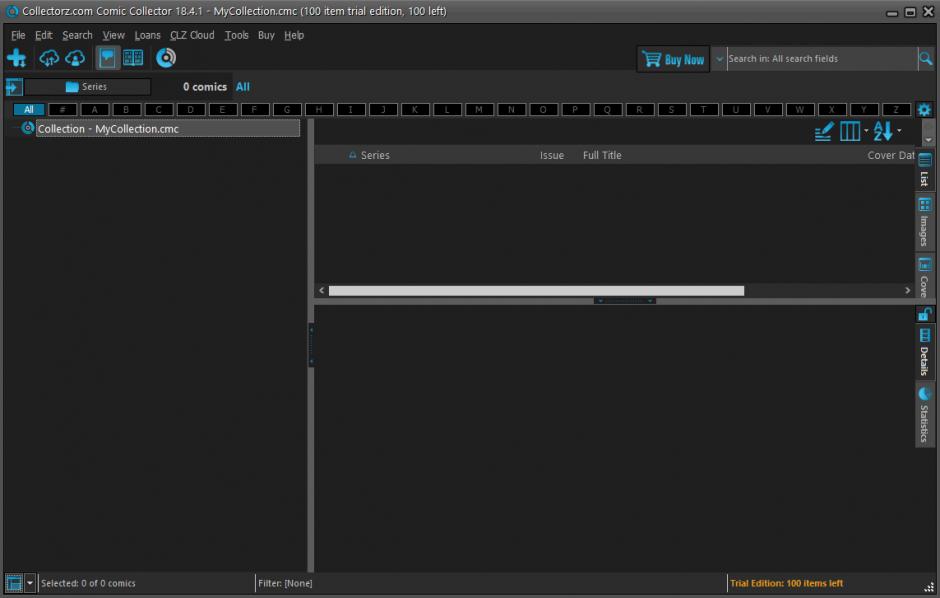Switch to the Details panel tab
The width and height of the screenshot is (940, 598).
(924, 352)
